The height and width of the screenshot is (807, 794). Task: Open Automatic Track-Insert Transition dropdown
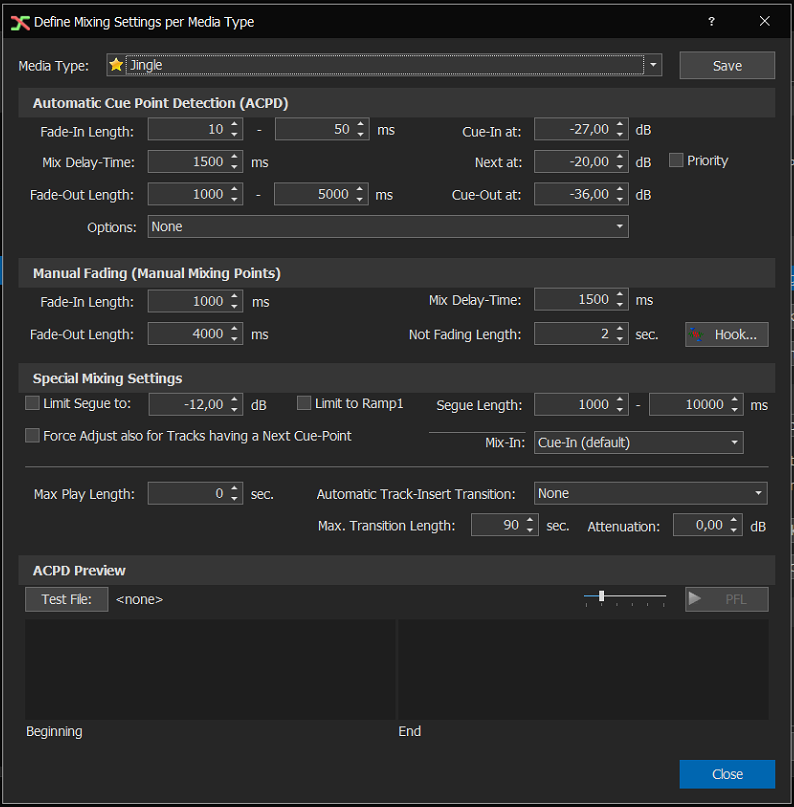tap(759, 494)
